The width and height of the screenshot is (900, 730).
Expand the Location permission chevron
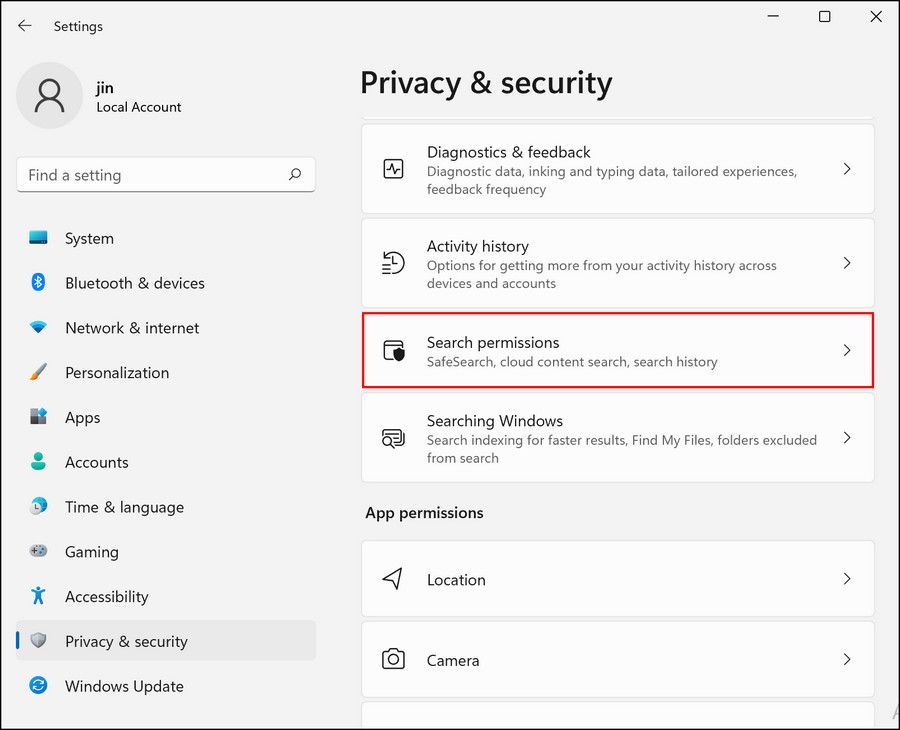click(x=846, y=579)
